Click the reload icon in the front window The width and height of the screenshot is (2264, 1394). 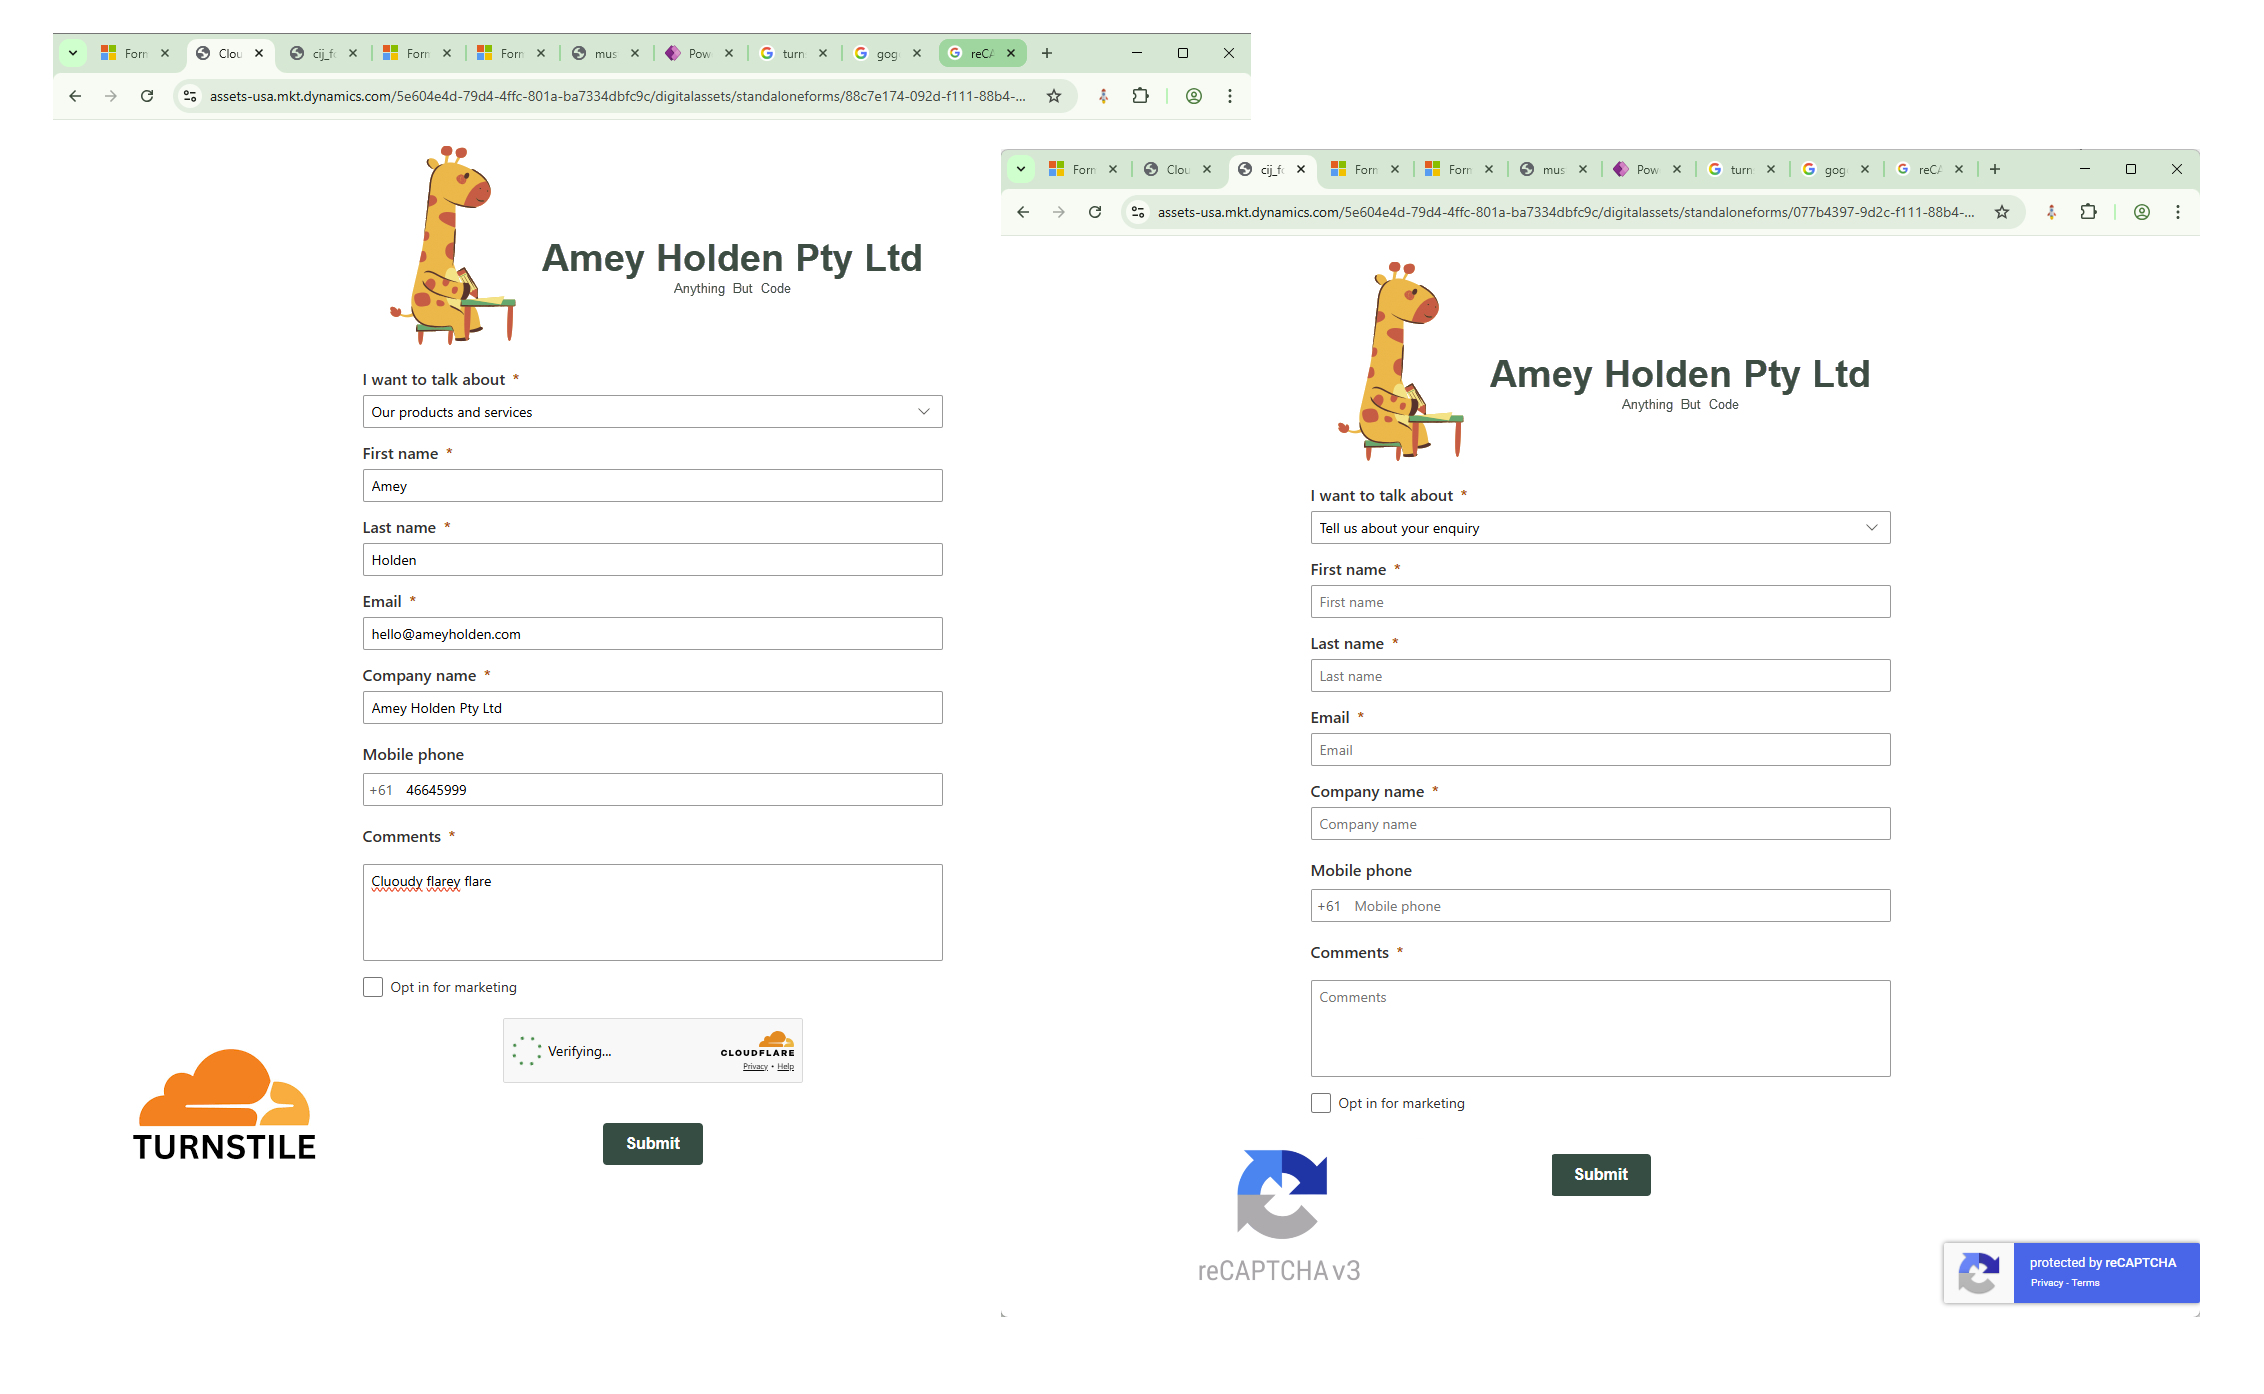tap(1095, 211)
